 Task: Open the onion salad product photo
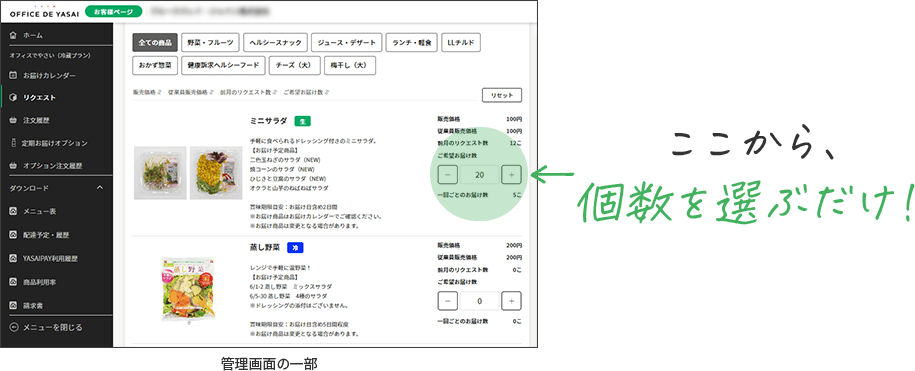[160, 173]
